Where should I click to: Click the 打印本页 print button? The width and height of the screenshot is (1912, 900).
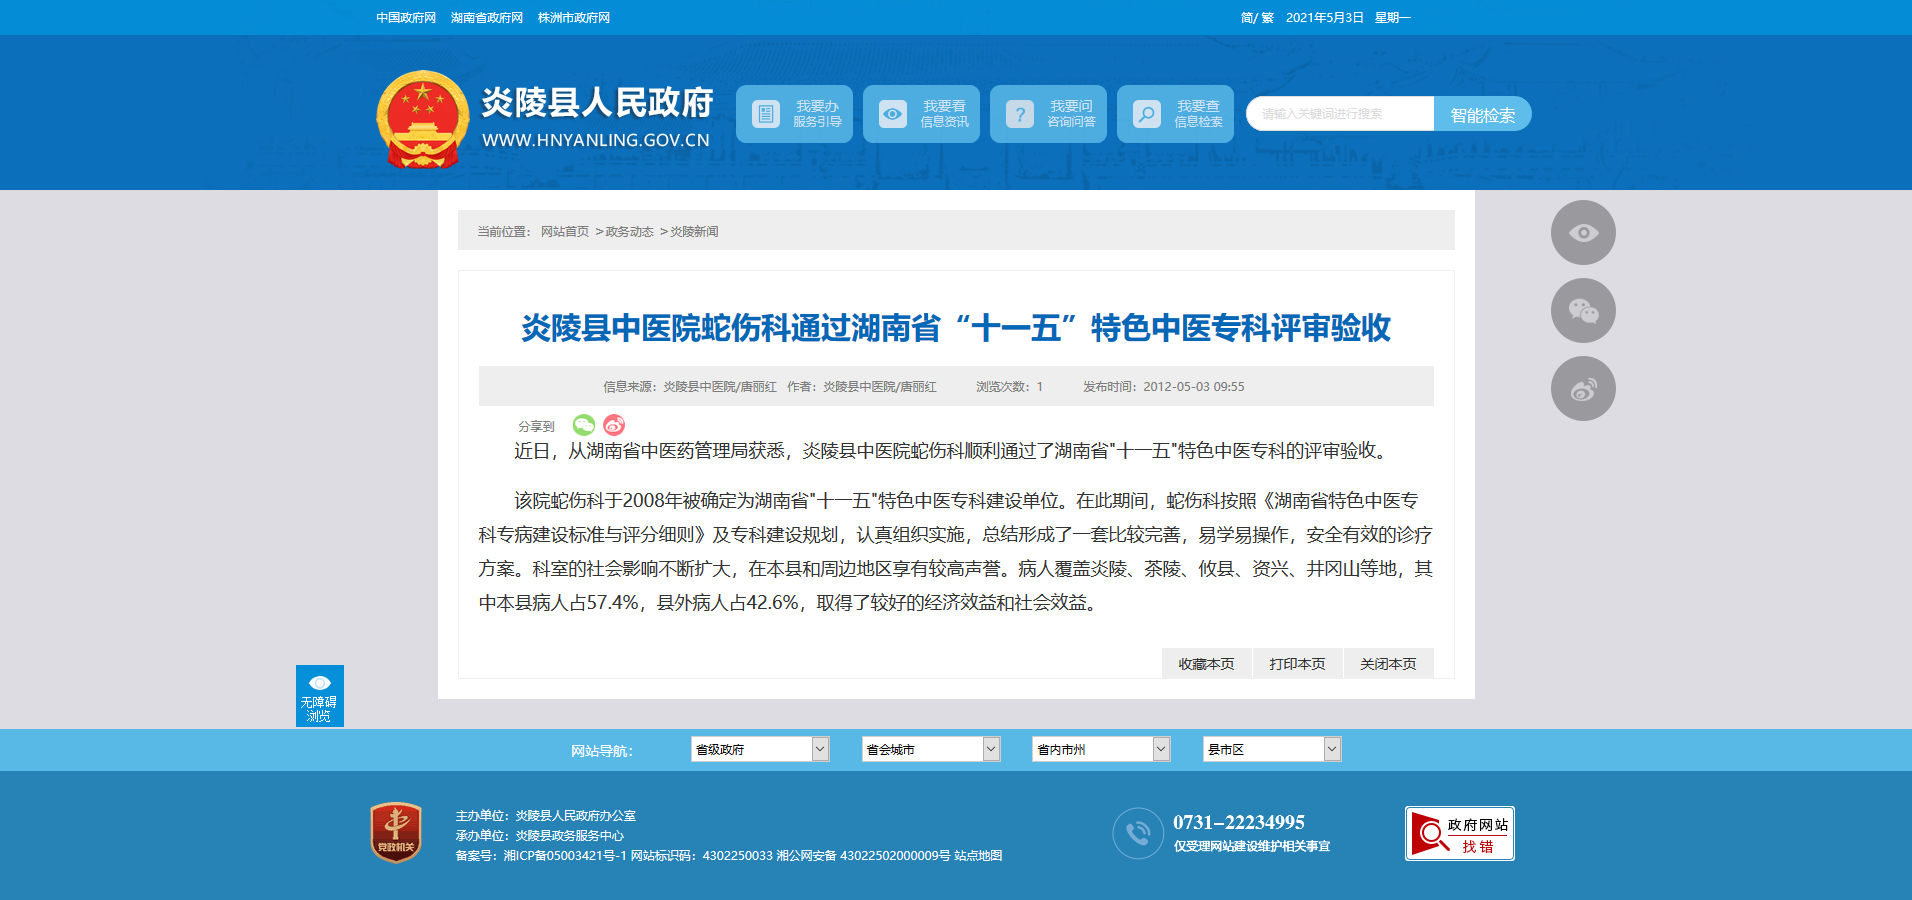click(1297, 664)
